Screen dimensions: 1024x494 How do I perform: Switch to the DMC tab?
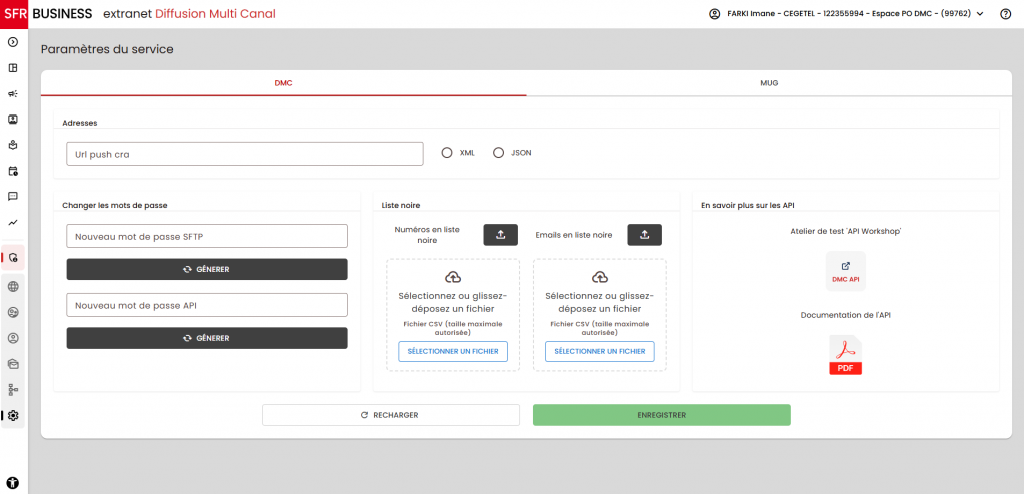283,83
